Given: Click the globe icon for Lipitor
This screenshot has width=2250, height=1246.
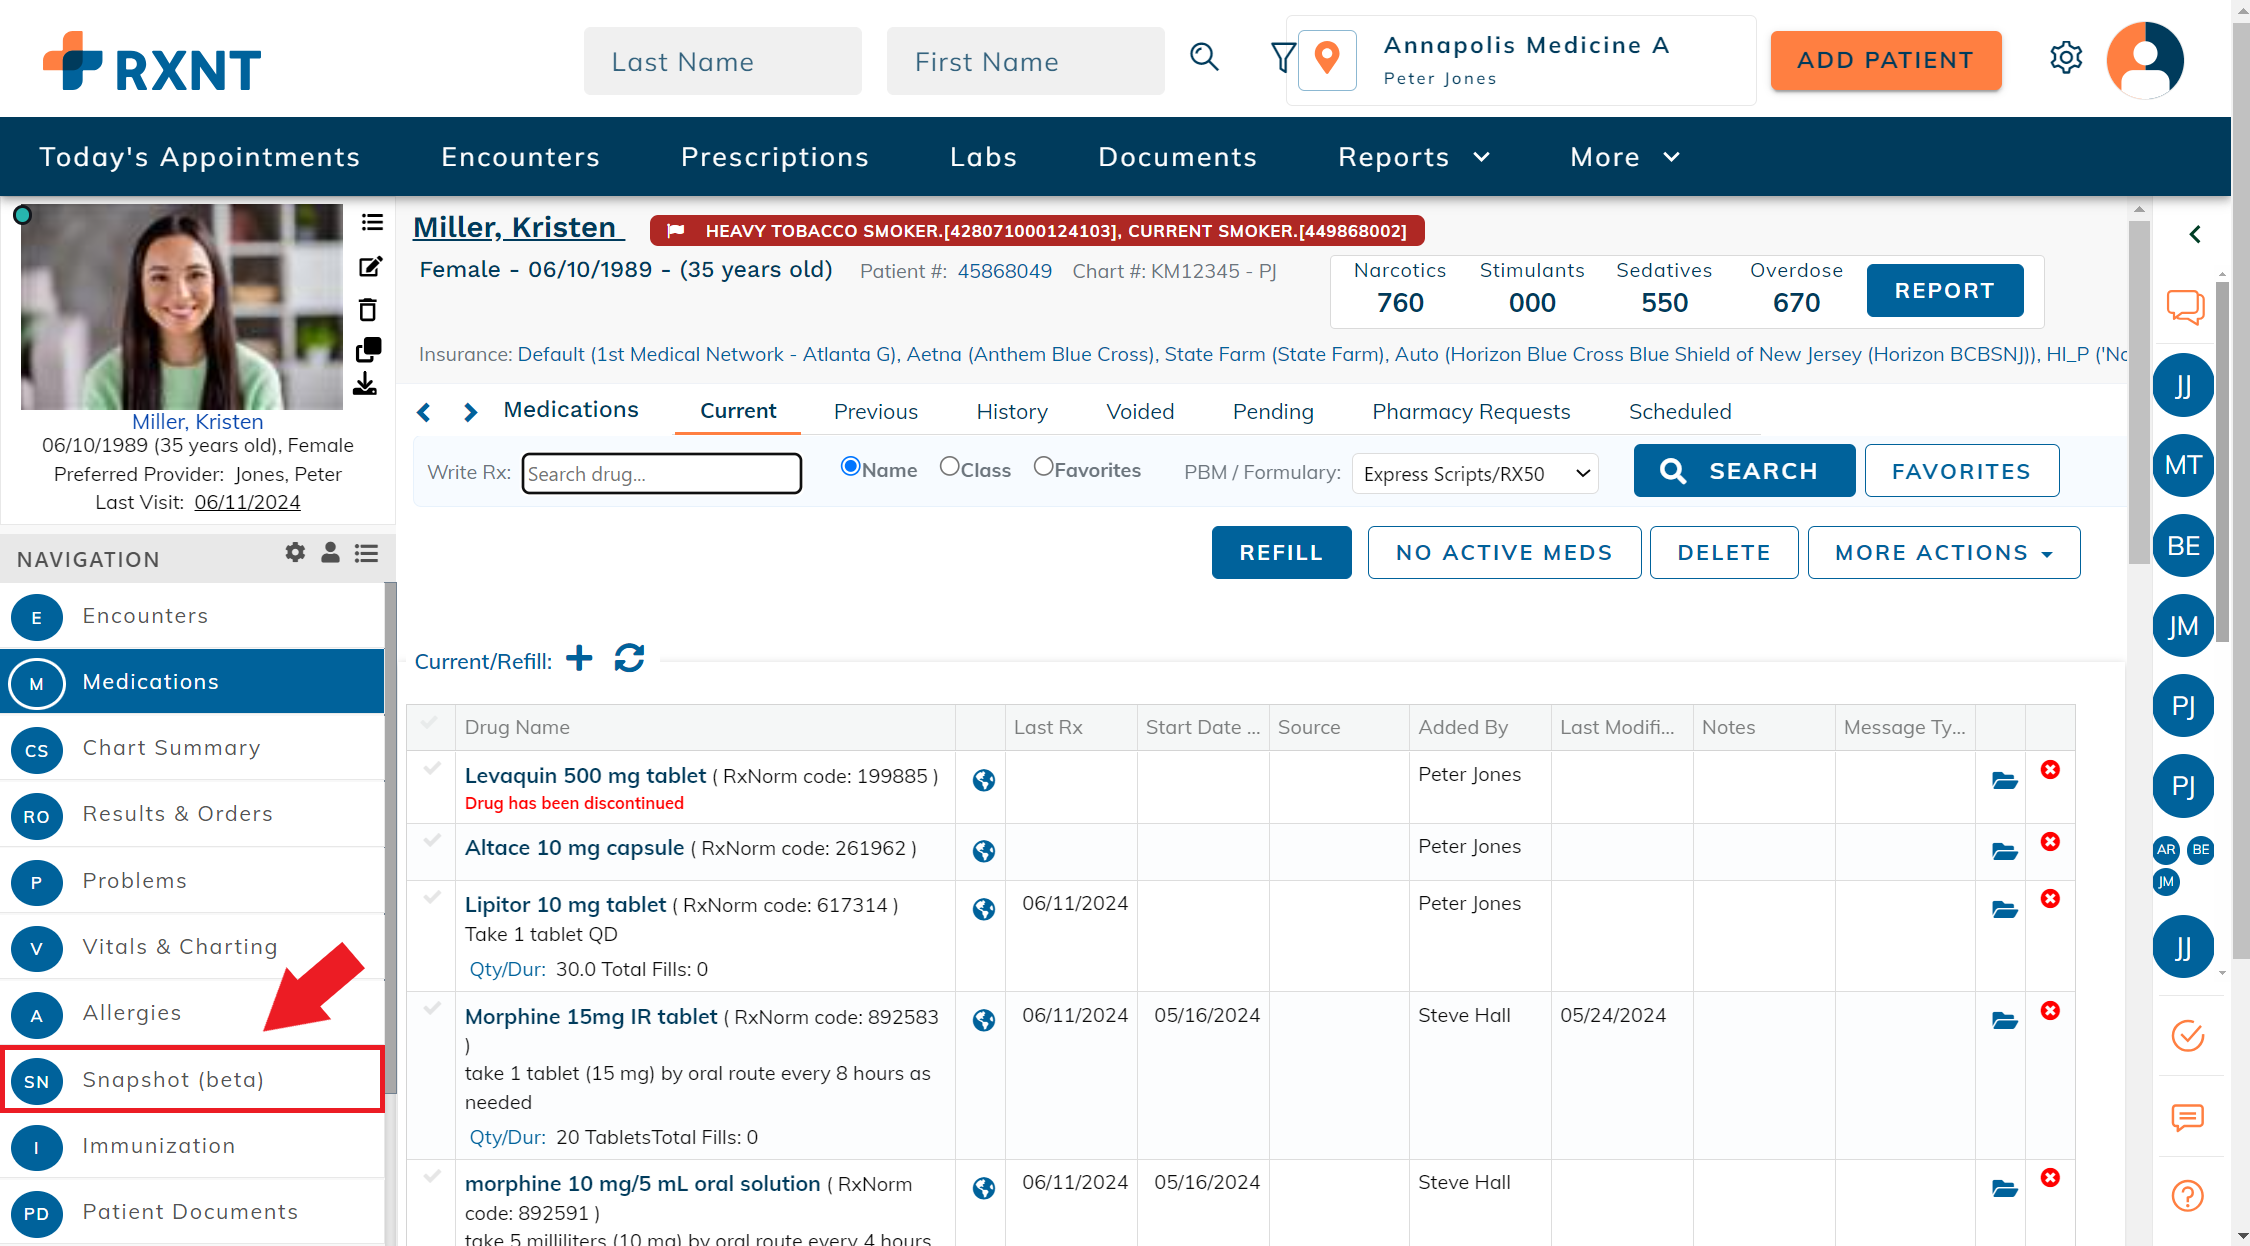Looking at the screenshot, I should (x=984, y=909).
